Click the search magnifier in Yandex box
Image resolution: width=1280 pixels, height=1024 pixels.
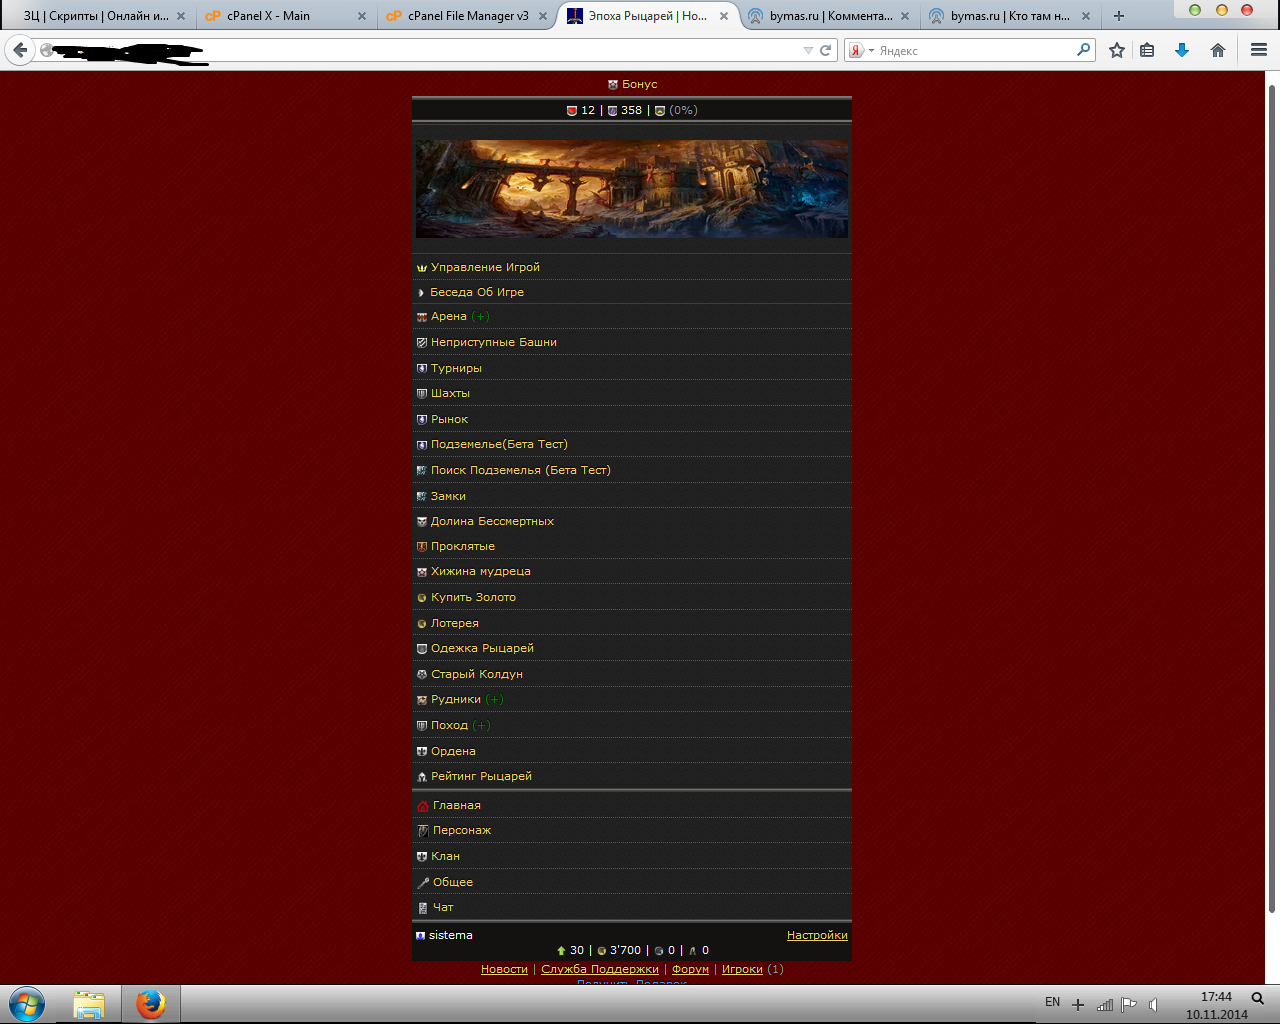pyautogui.click(x=1084, y=49)
